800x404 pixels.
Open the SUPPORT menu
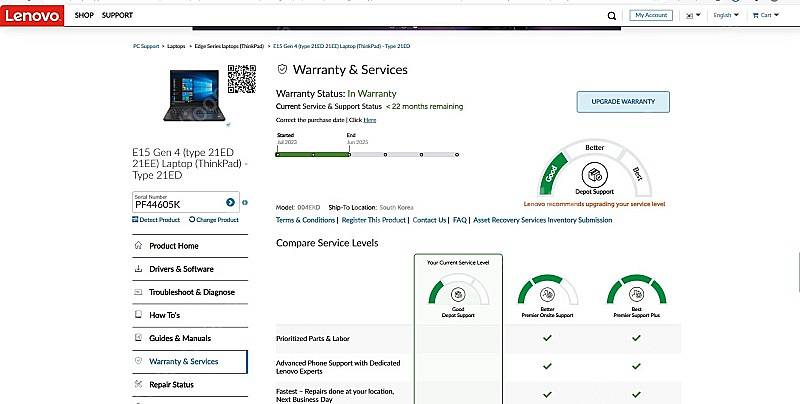117,15
